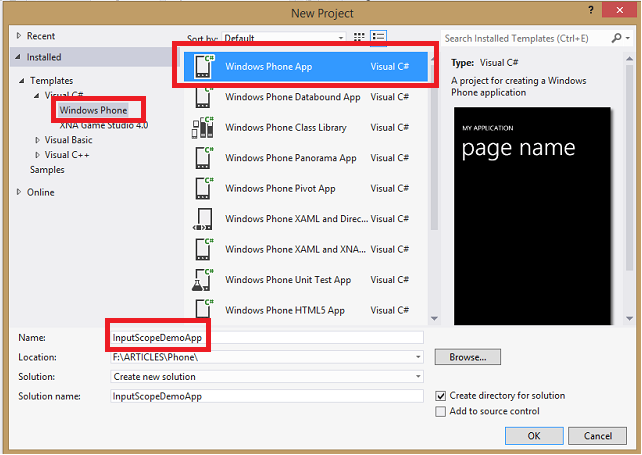642x455 pixels.
Task: Click the Windows Phone HTML5 App icon
Action: point(203,310)
